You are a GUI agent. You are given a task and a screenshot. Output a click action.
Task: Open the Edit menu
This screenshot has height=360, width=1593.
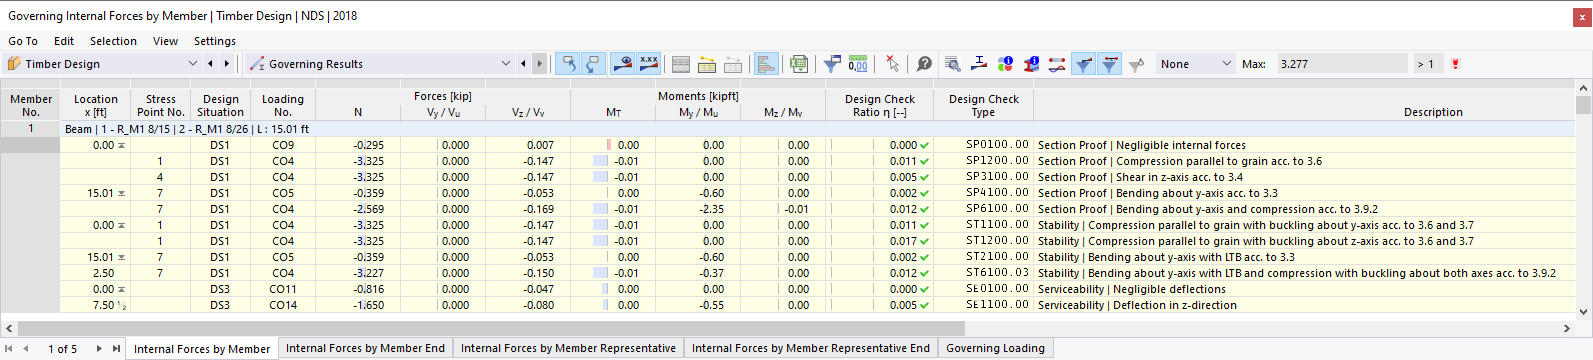click(64, 41)
